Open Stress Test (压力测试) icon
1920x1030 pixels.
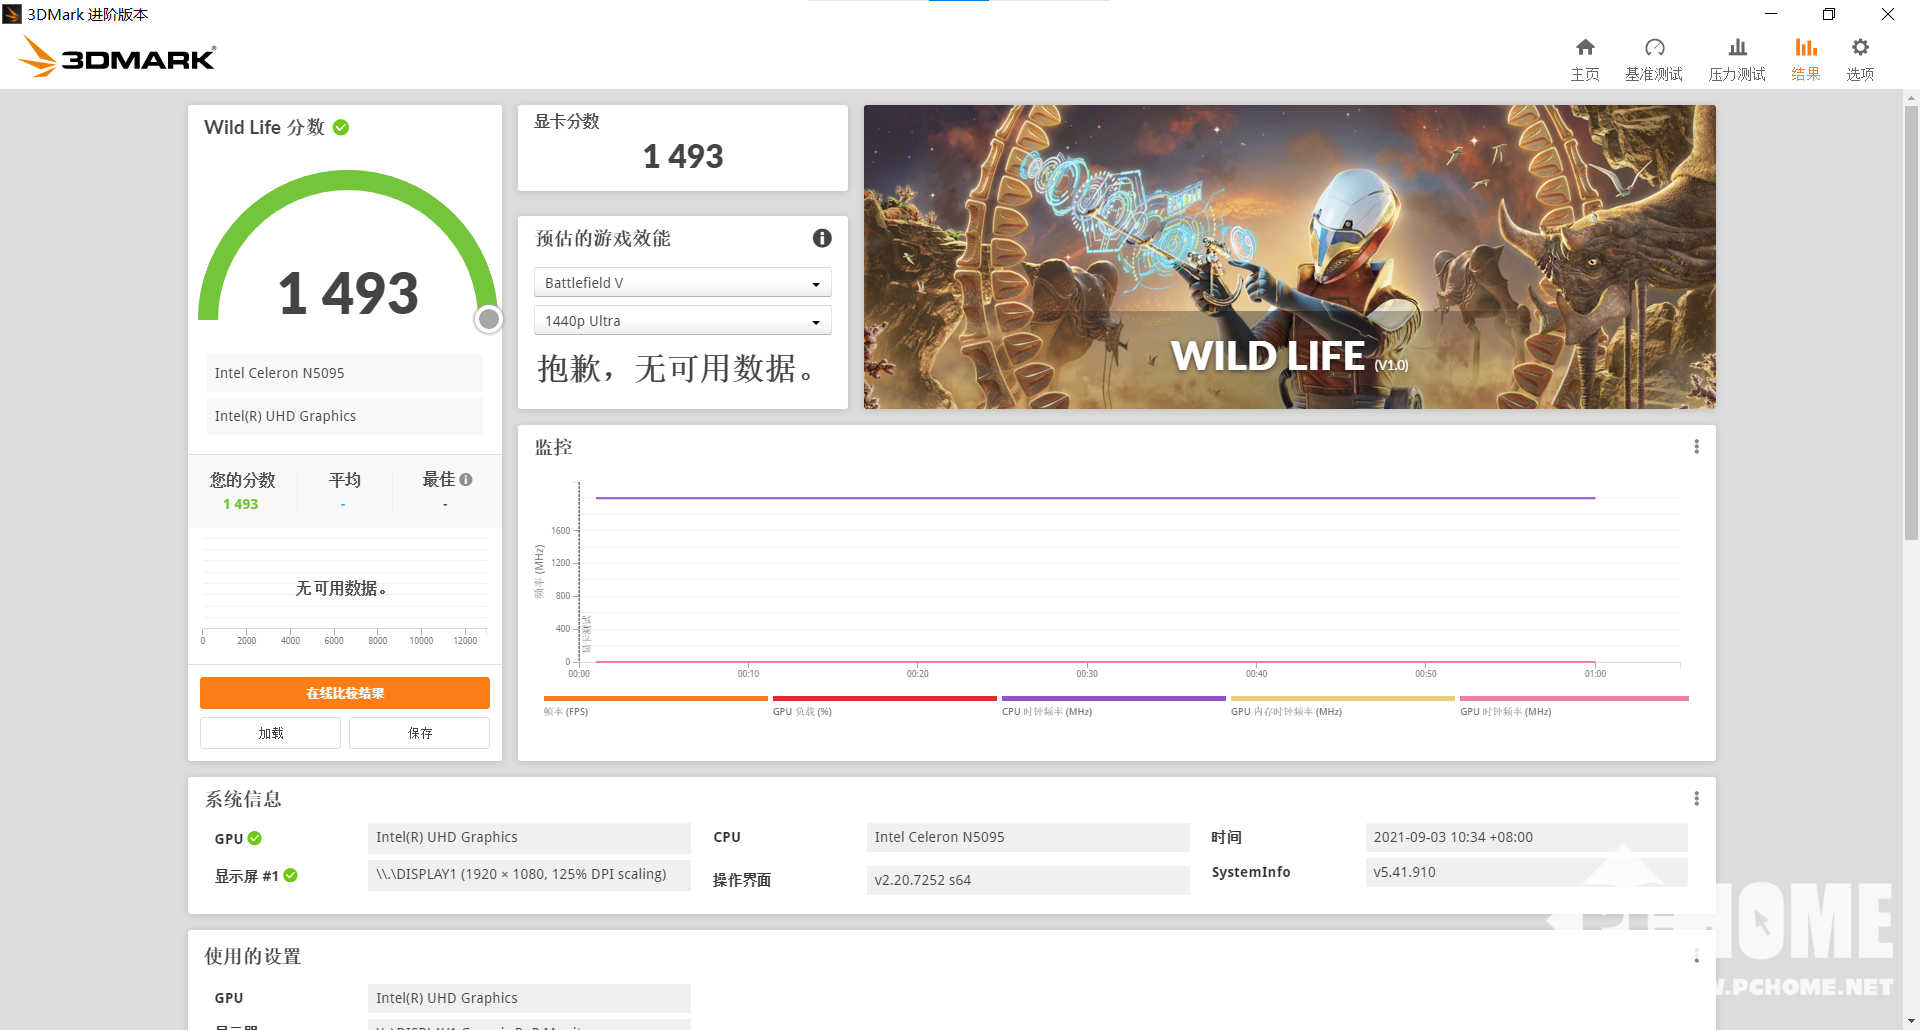click(x=1737, y=48)
